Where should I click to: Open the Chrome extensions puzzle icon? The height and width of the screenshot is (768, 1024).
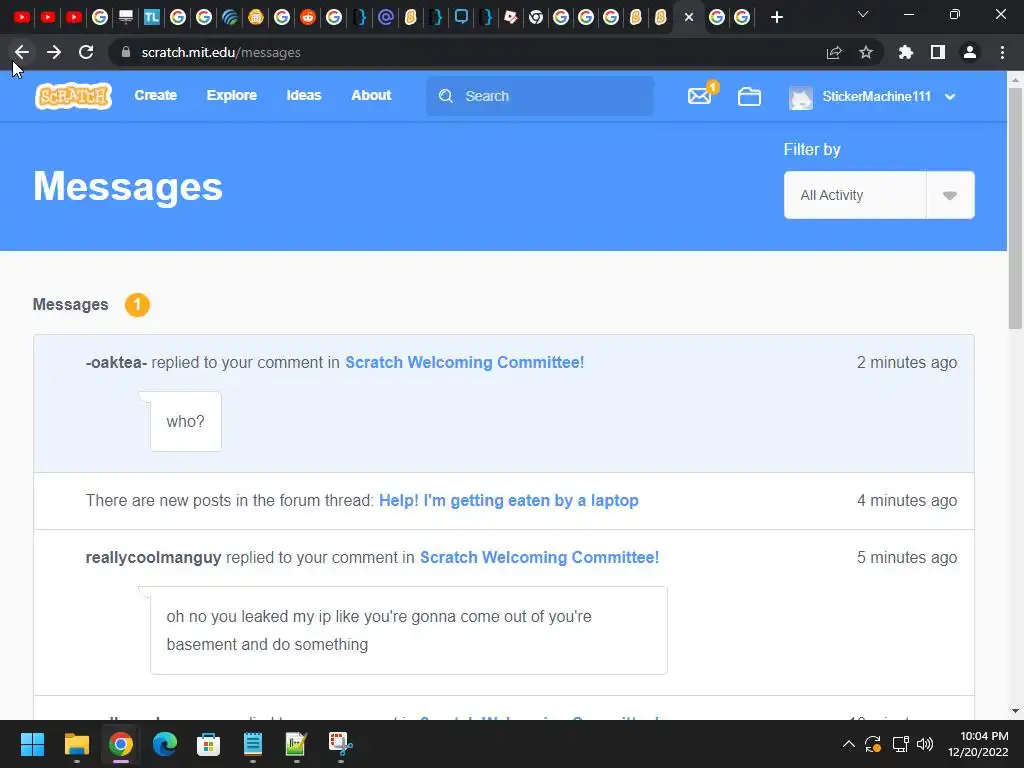pos(905,52)
